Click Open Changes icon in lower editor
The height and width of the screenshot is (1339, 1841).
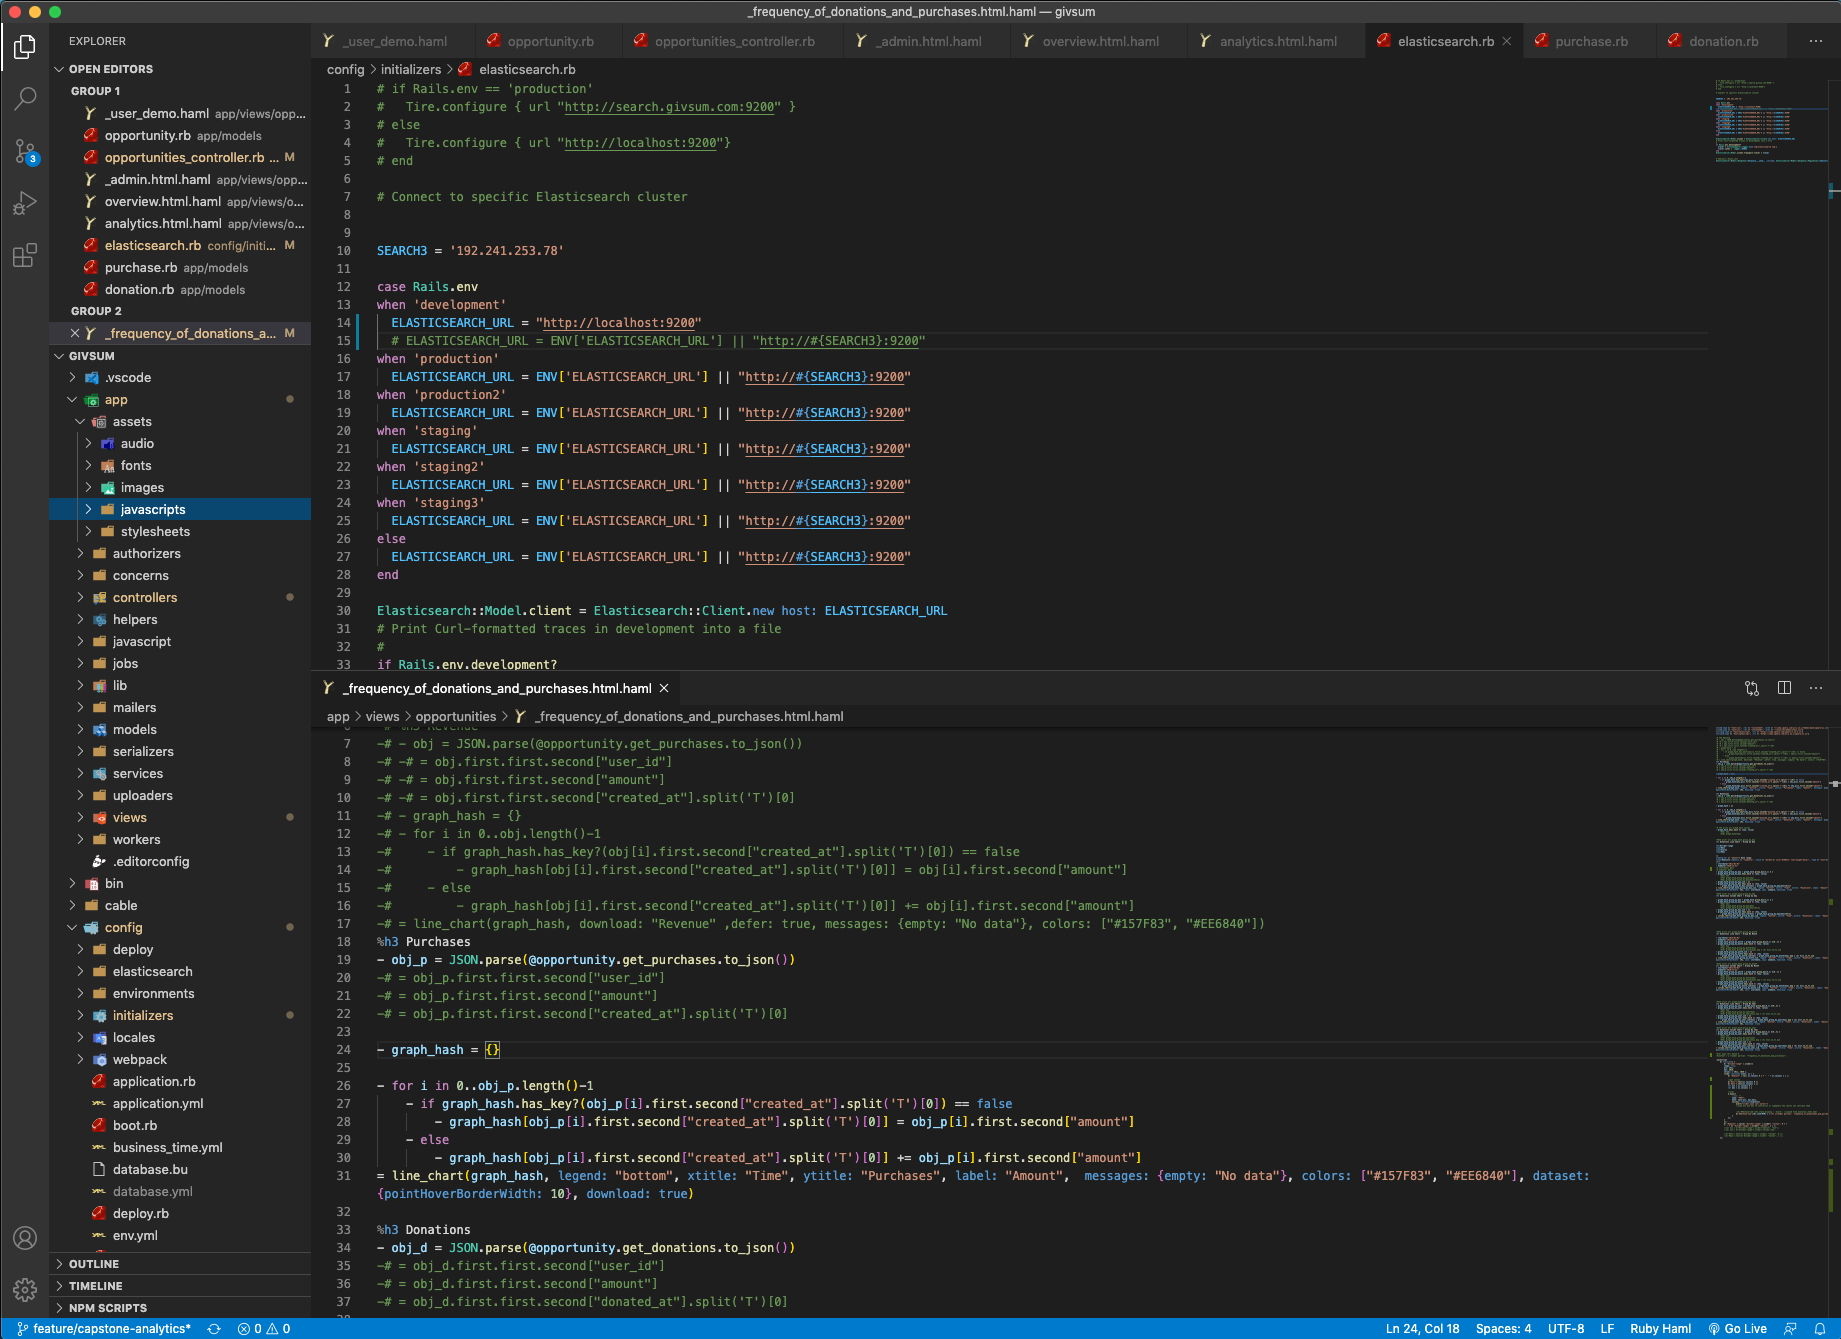1752,688
